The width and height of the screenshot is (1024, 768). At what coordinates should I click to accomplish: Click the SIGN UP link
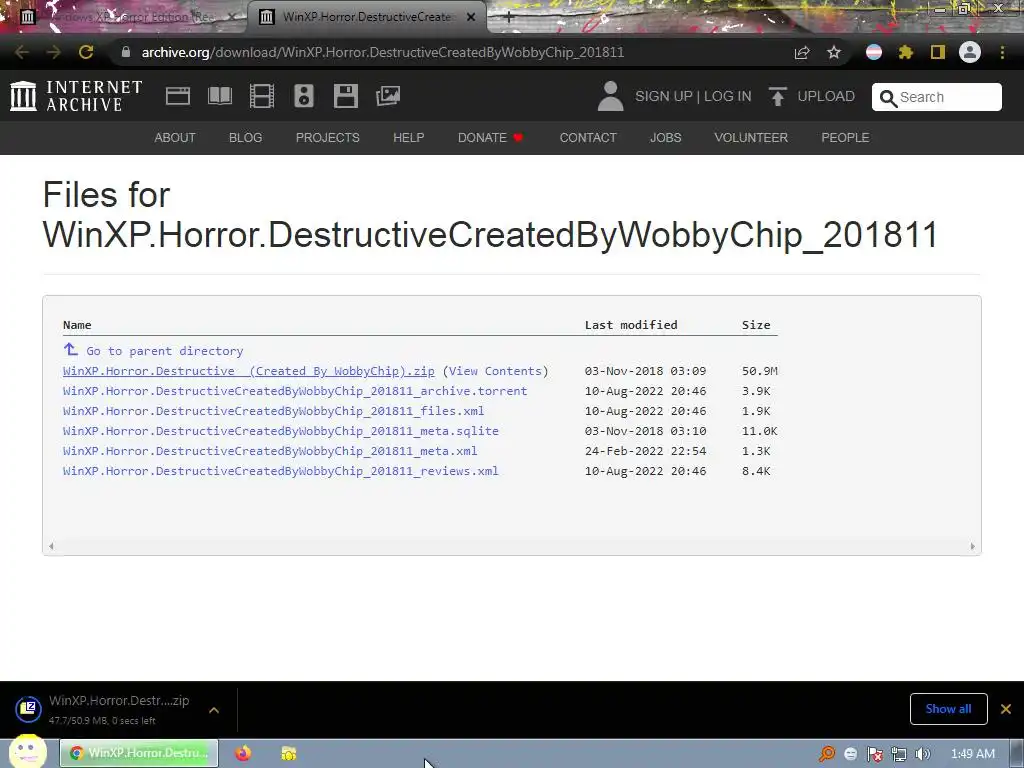(664, 96)
